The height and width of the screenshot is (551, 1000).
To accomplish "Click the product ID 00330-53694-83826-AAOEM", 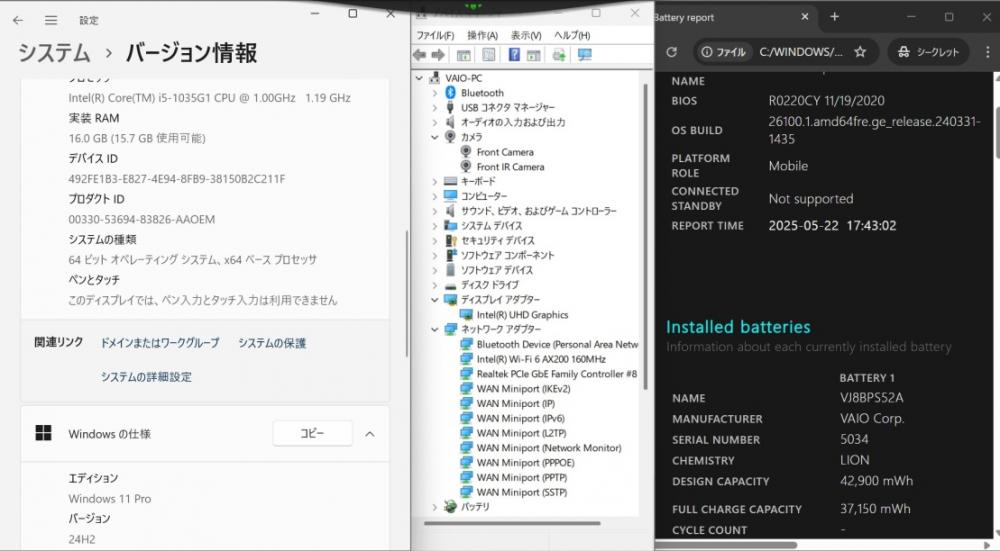I will tap(142, 219).
